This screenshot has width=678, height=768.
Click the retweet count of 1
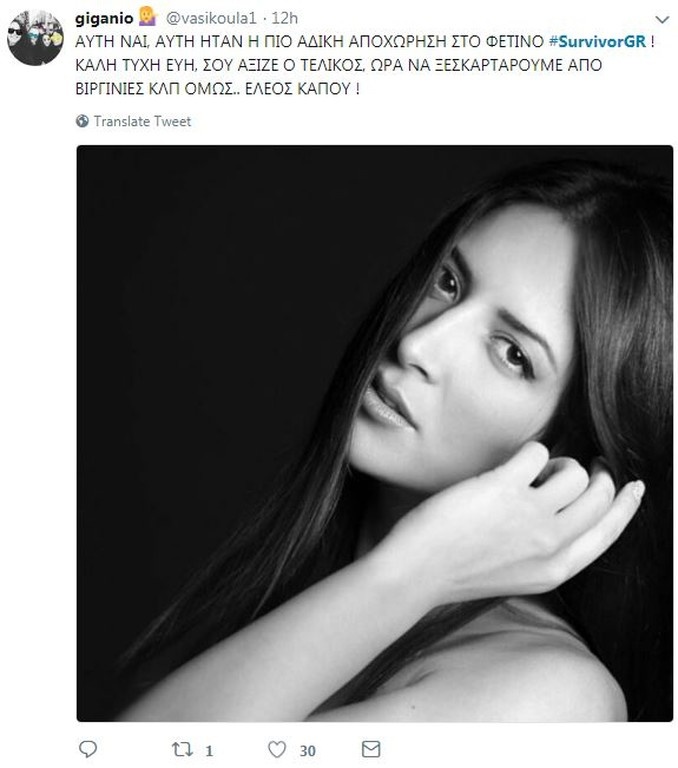[209, 750]
